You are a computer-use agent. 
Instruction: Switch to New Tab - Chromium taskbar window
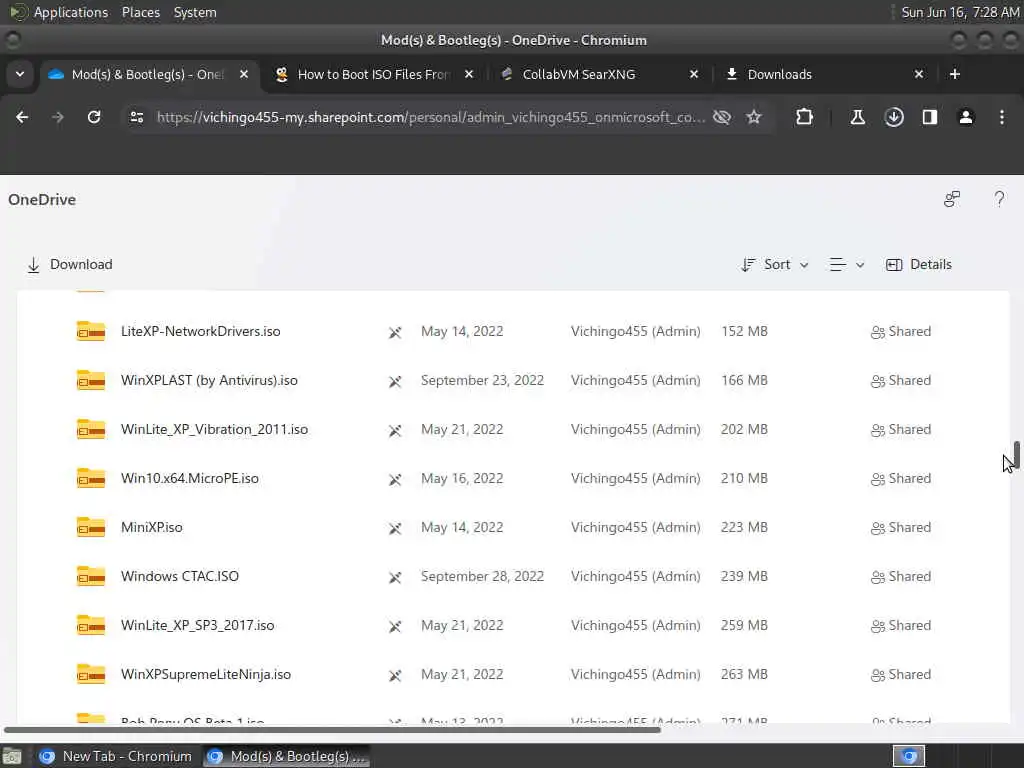coord(115,756)
